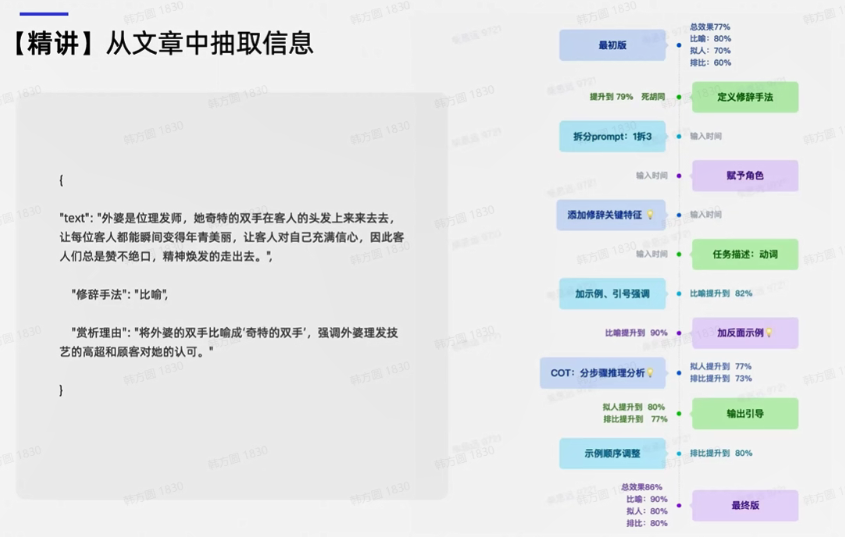Click the lightbulb on 添加修辞关键特征 node
Screen dimensions: 845x537
click(x=650, y=215)
